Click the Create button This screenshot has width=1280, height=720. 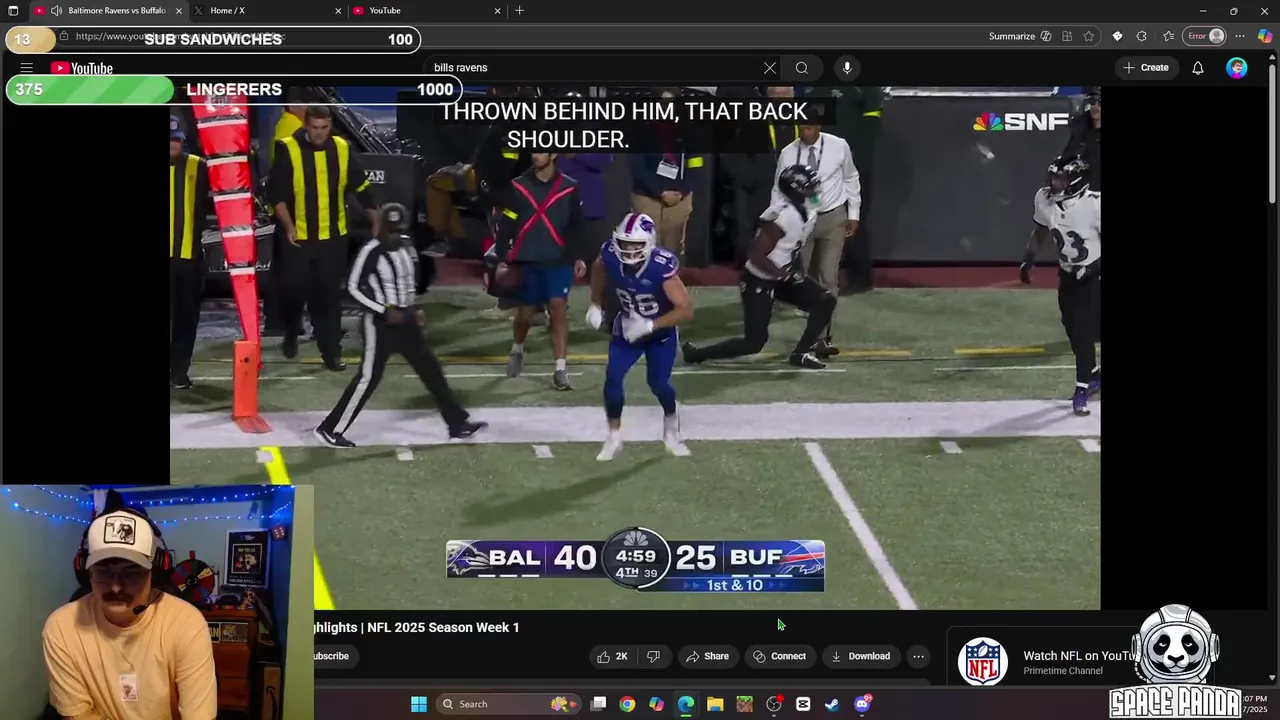coord(1146,68)
